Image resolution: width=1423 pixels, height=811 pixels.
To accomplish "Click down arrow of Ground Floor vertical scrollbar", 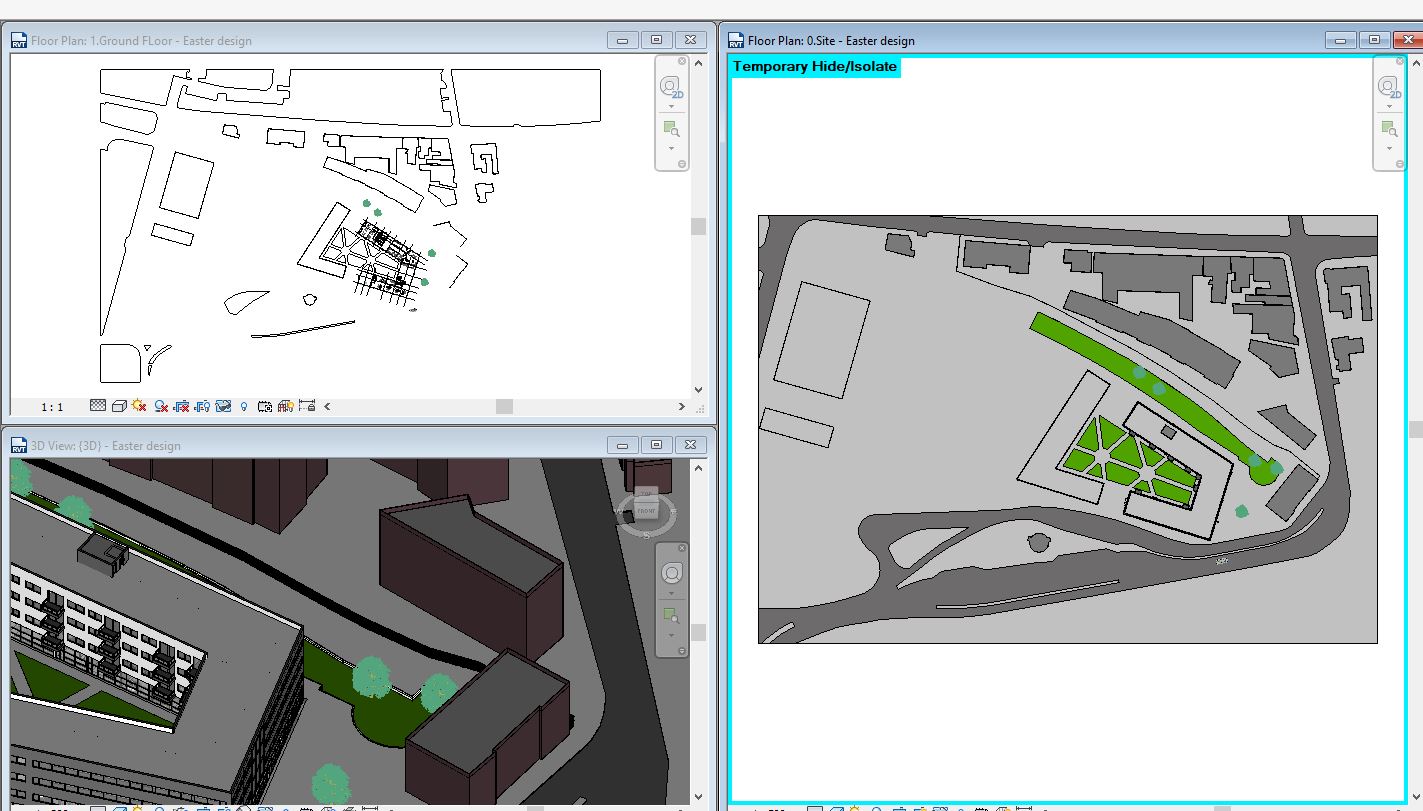I will pyautogui.click(x=698, y=390).
